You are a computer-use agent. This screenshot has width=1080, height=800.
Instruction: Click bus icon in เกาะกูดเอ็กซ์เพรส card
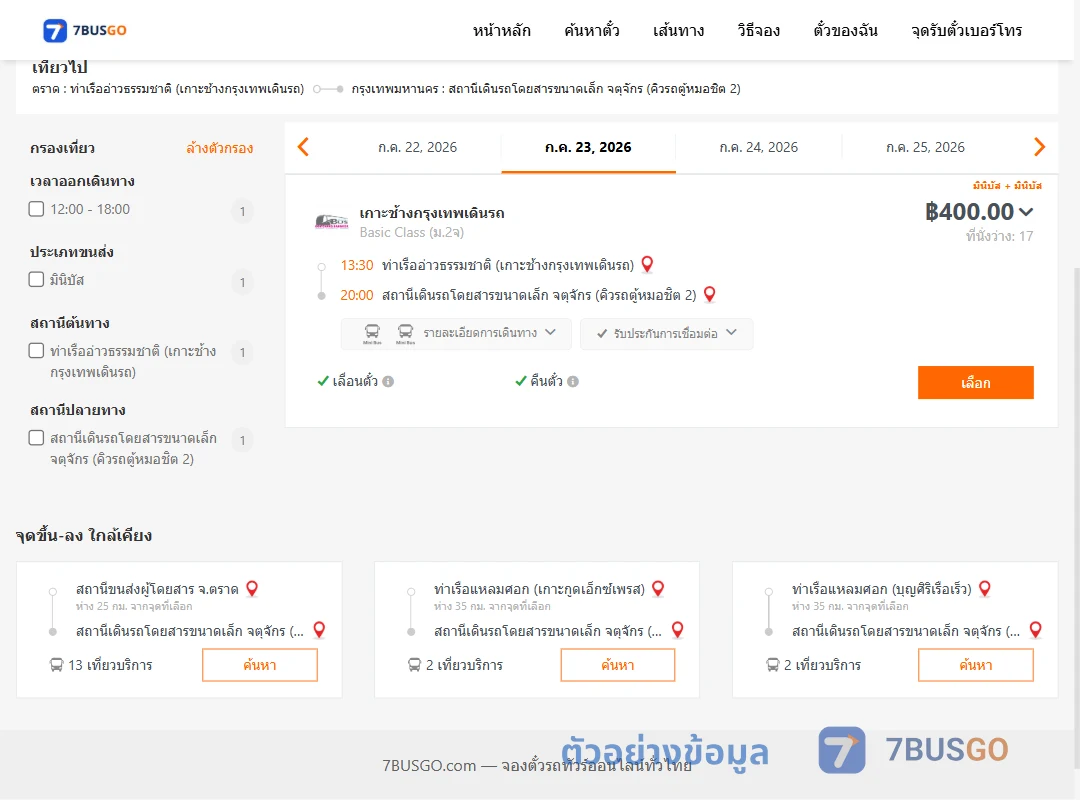coord(414,665)
